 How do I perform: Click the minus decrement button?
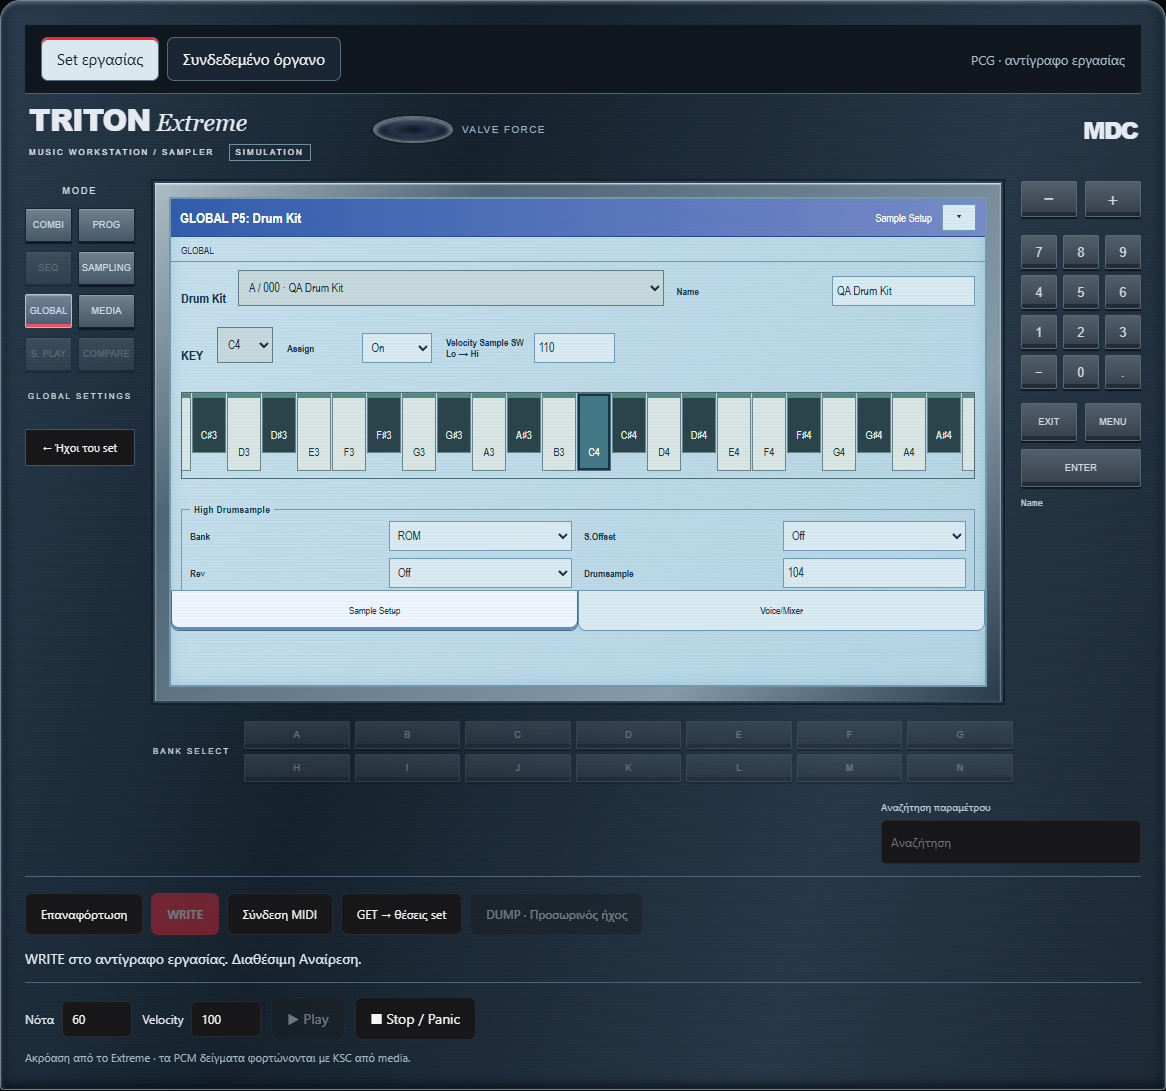click(1049, 199)
